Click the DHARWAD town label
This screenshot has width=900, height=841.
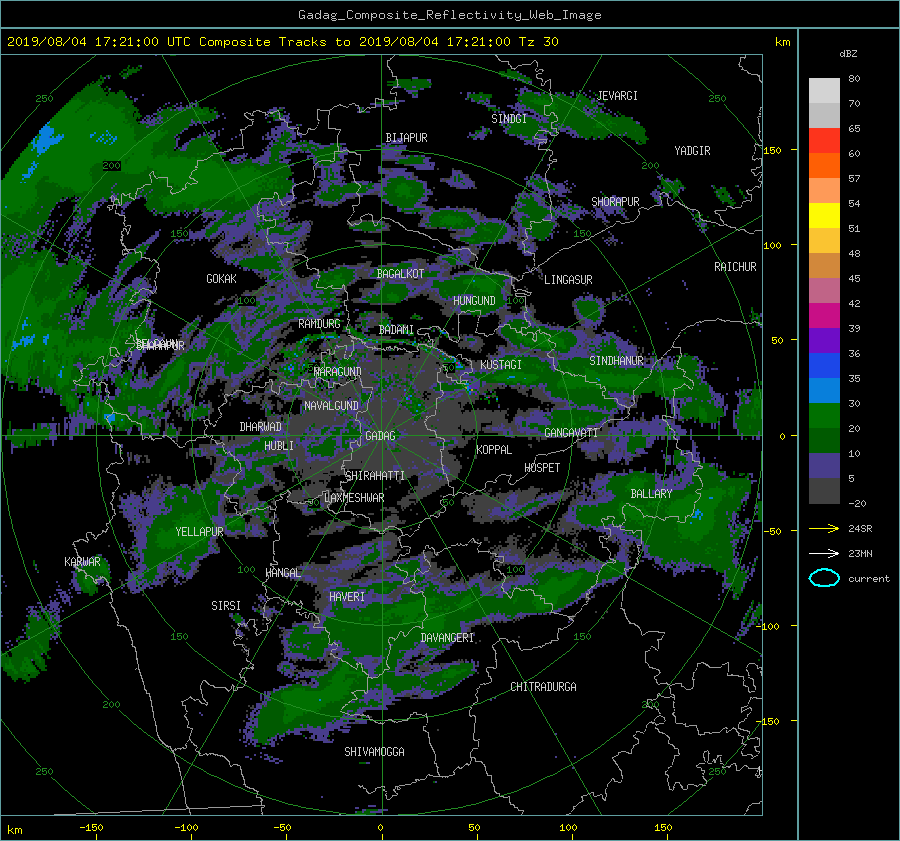[x=261, y=427]
